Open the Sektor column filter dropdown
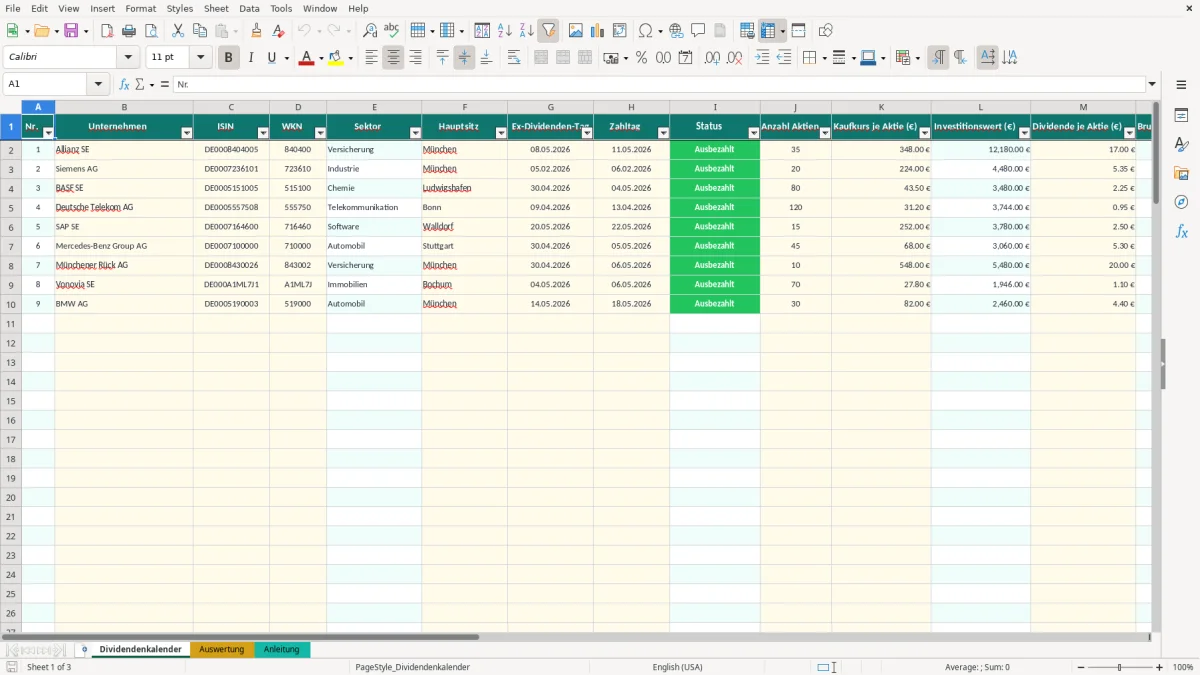This screenshot has height=675, width=1200. (x=414, y=132)
